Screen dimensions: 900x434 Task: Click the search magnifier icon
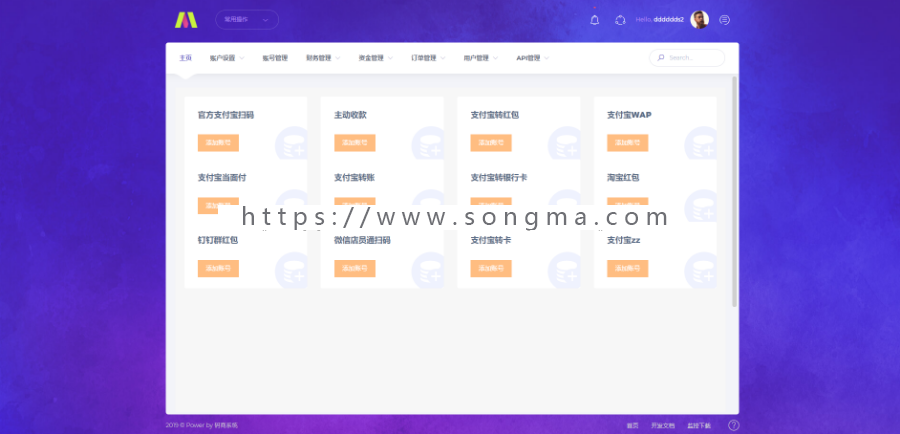pos(661,58)
